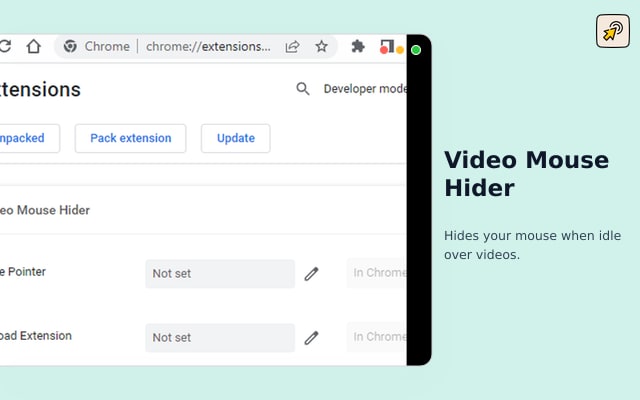Image resolution: width=640 pixels, height=400 pixels.
Task: Search extensions with the magnifier icon
Action: pyautogui.click(x=302, y=89)
